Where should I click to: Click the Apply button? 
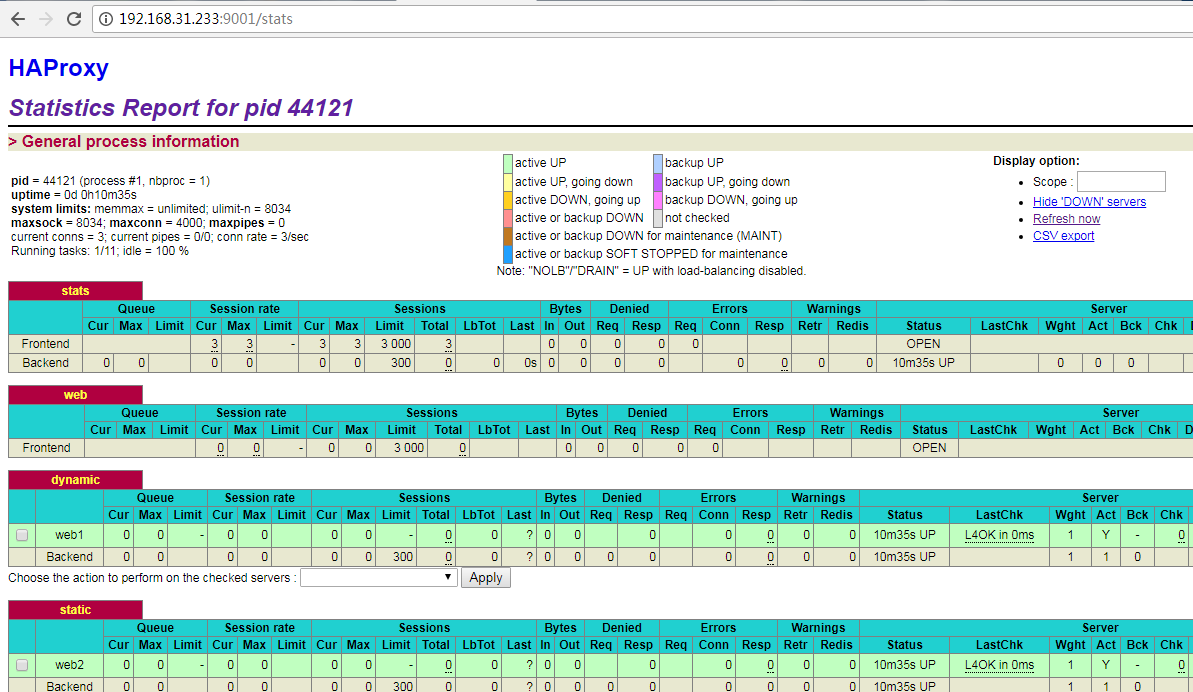click(485, 578)
